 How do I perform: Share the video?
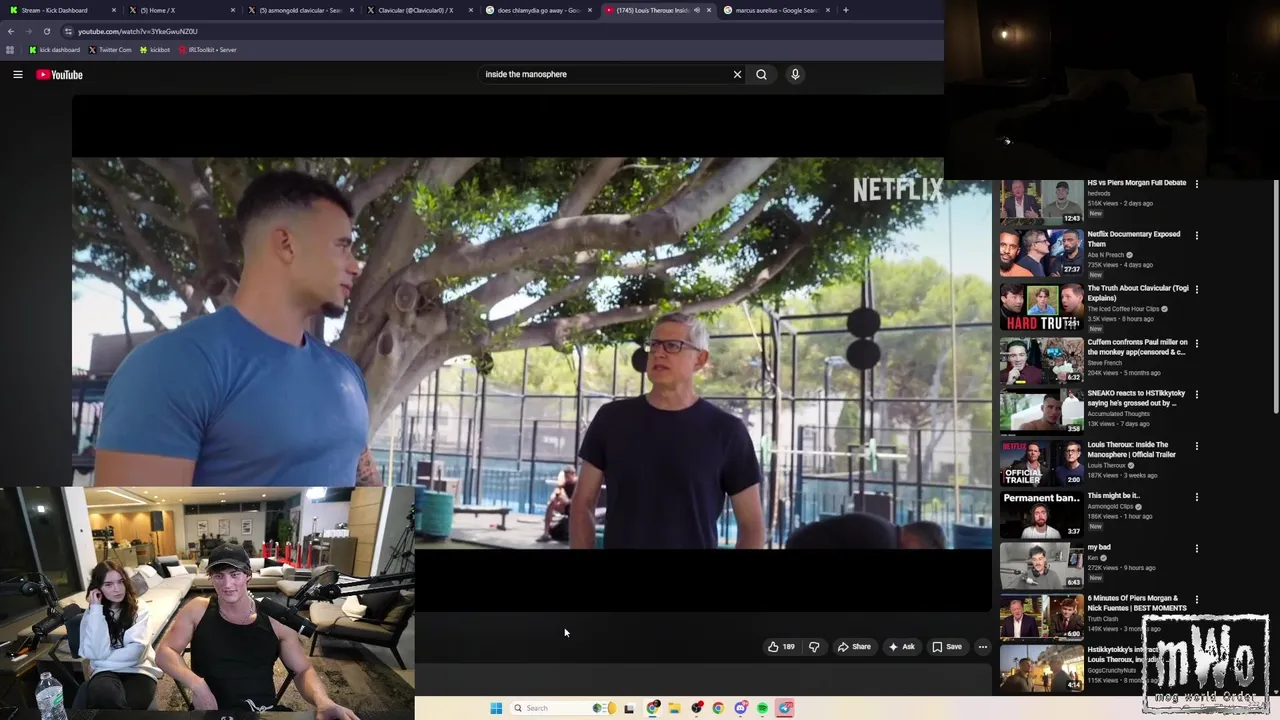tap(854, 647)
